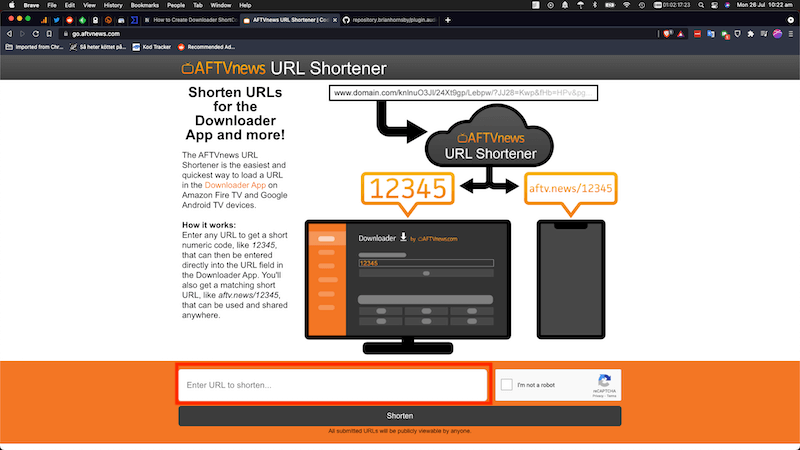
Task: Switch to the GitHub repository.brianhornsby tab
Action: click(389, 20)
